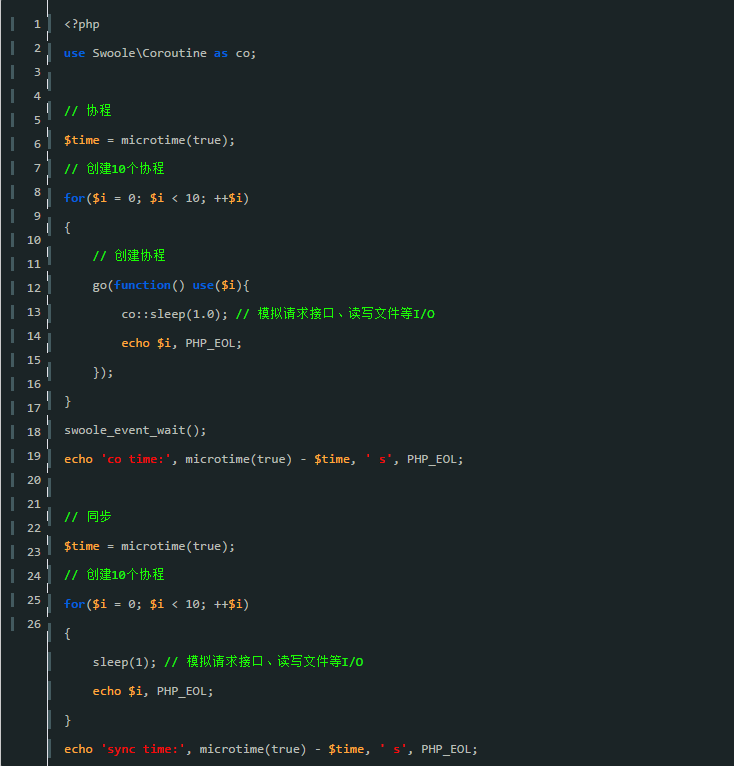Click line number 9 in gutter

(x=37, y=216)
